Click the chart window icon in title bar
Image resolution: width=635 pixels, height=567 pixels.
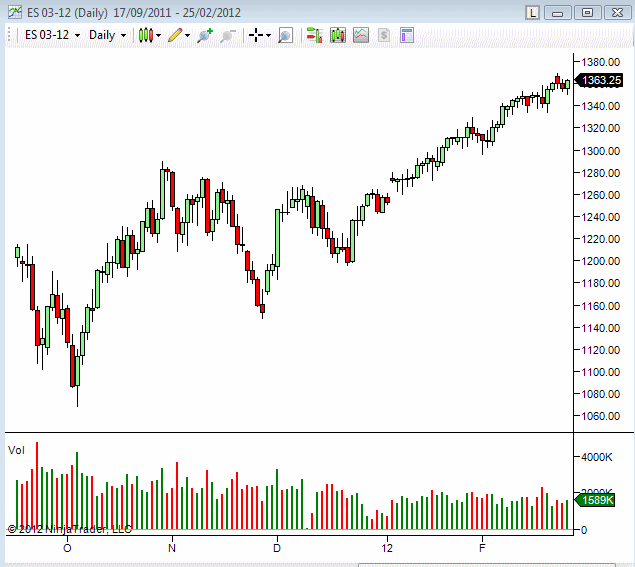[15, 12]
